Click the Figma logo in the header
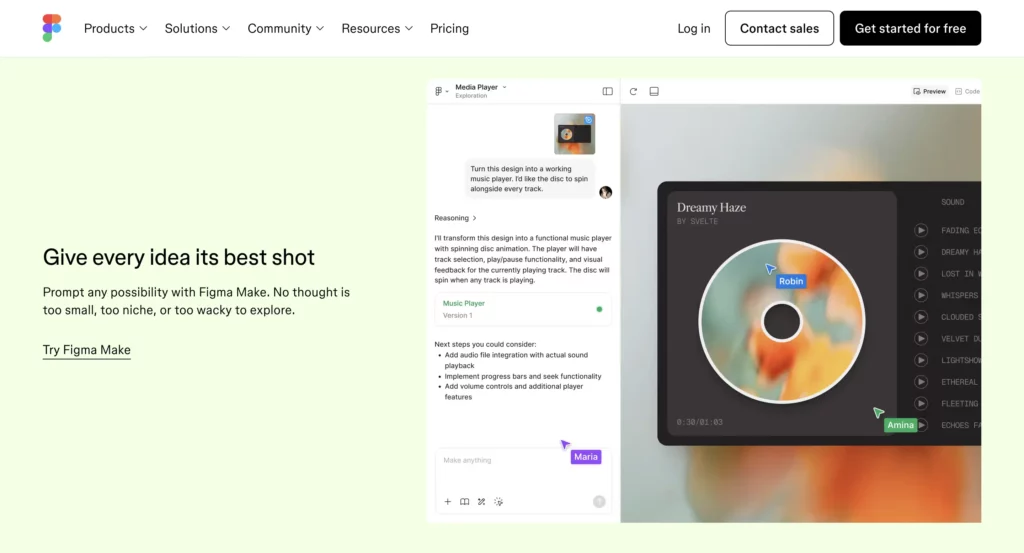Image resolution: width=1024 pixels, height=553 pixels. tap(52, 28)
